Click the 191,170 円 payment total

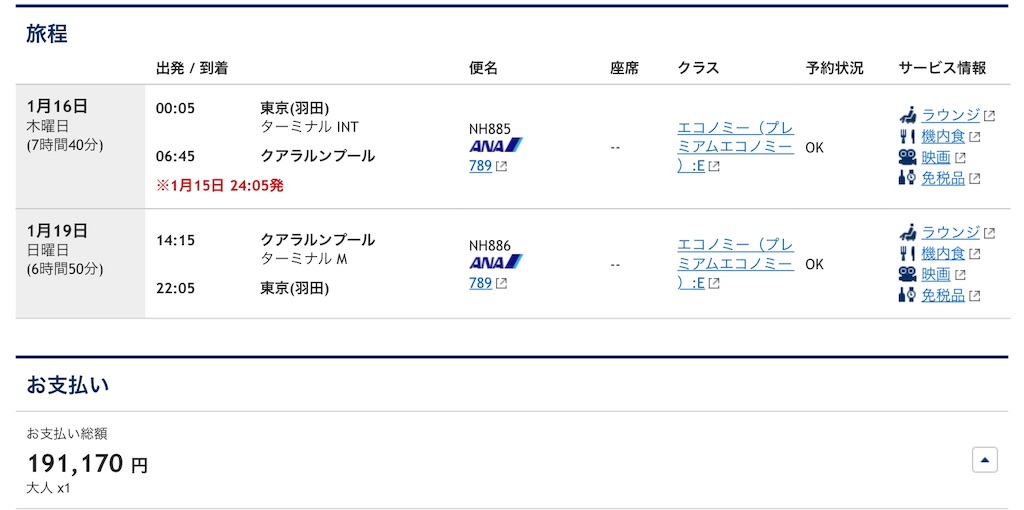(x=88, y=464)
